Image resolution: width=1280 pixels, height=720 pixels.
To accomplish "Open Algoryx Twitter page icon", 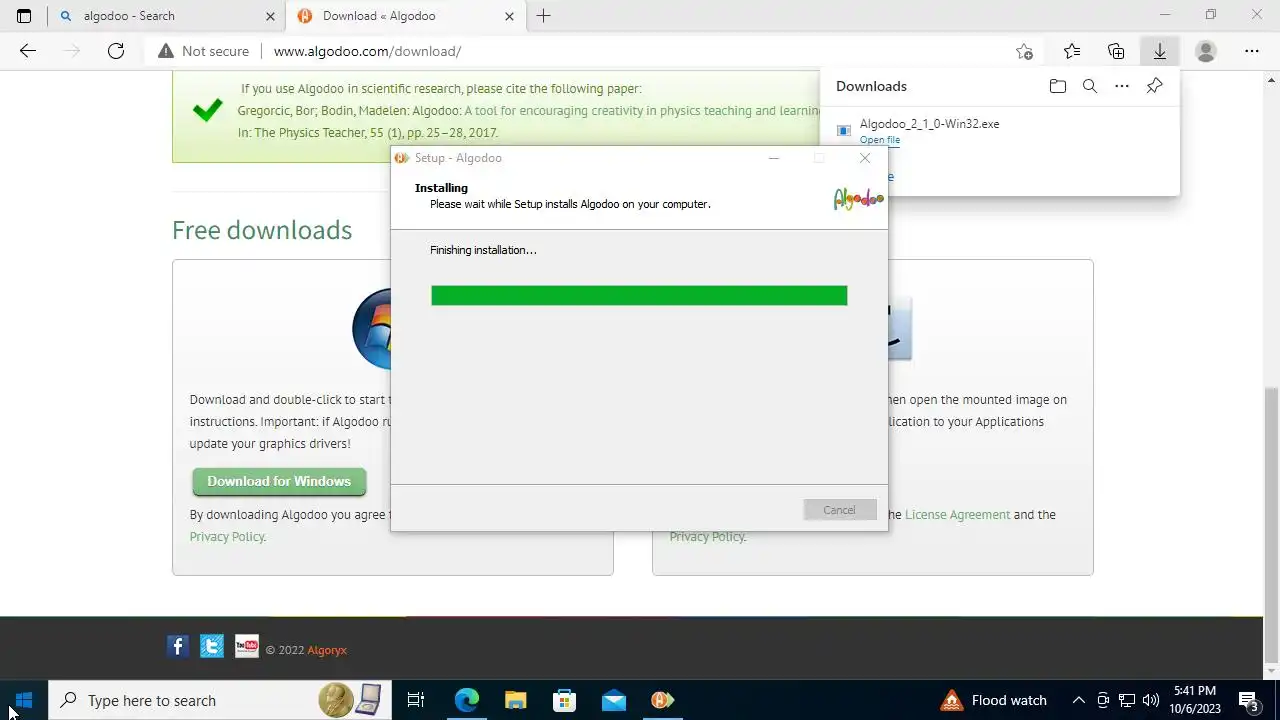I will coord(212,646).
